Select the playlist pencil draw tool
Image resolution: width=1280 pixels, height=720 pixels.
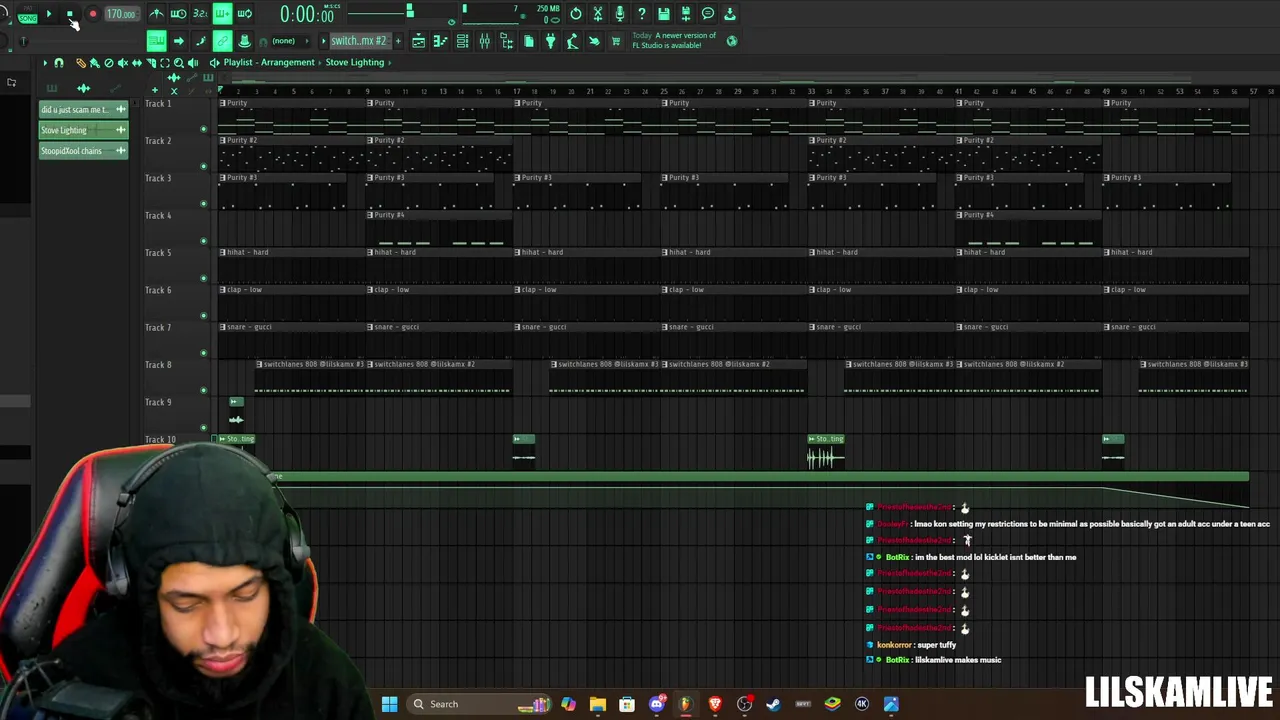point(81,63)
